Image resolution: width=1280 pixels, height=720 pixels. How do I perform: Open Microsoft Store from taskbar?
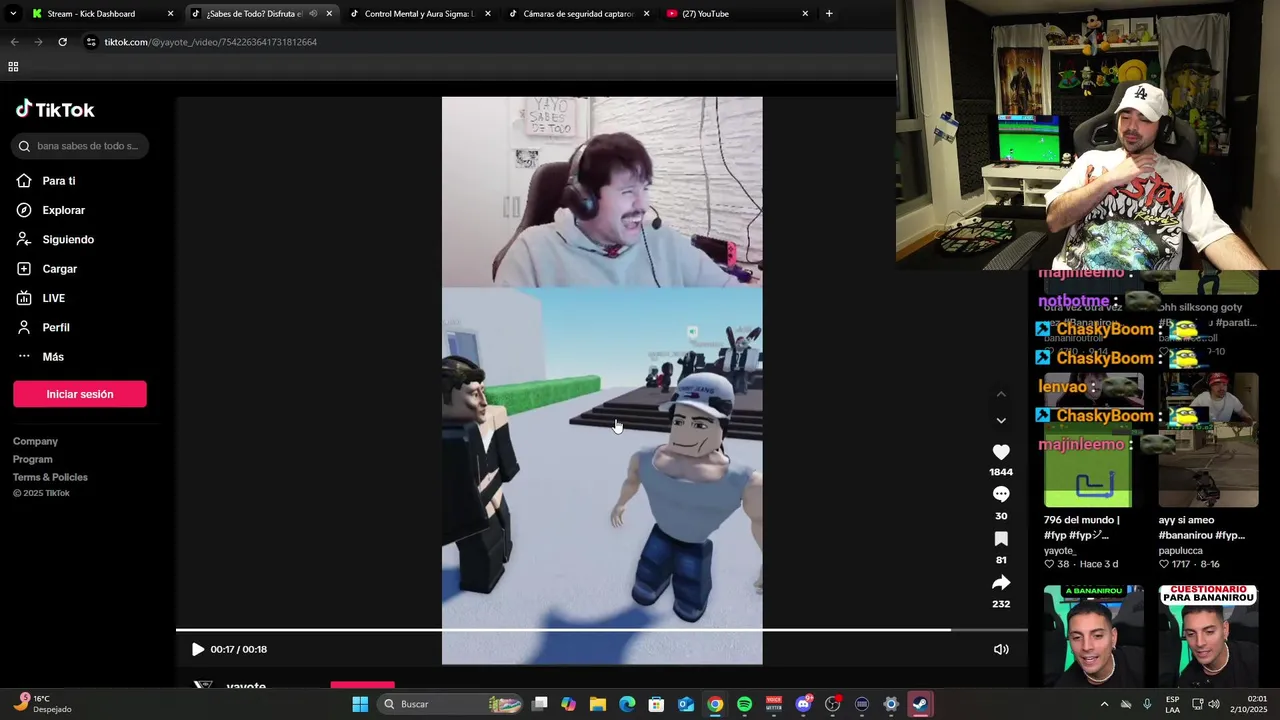[x=656, y=704]
